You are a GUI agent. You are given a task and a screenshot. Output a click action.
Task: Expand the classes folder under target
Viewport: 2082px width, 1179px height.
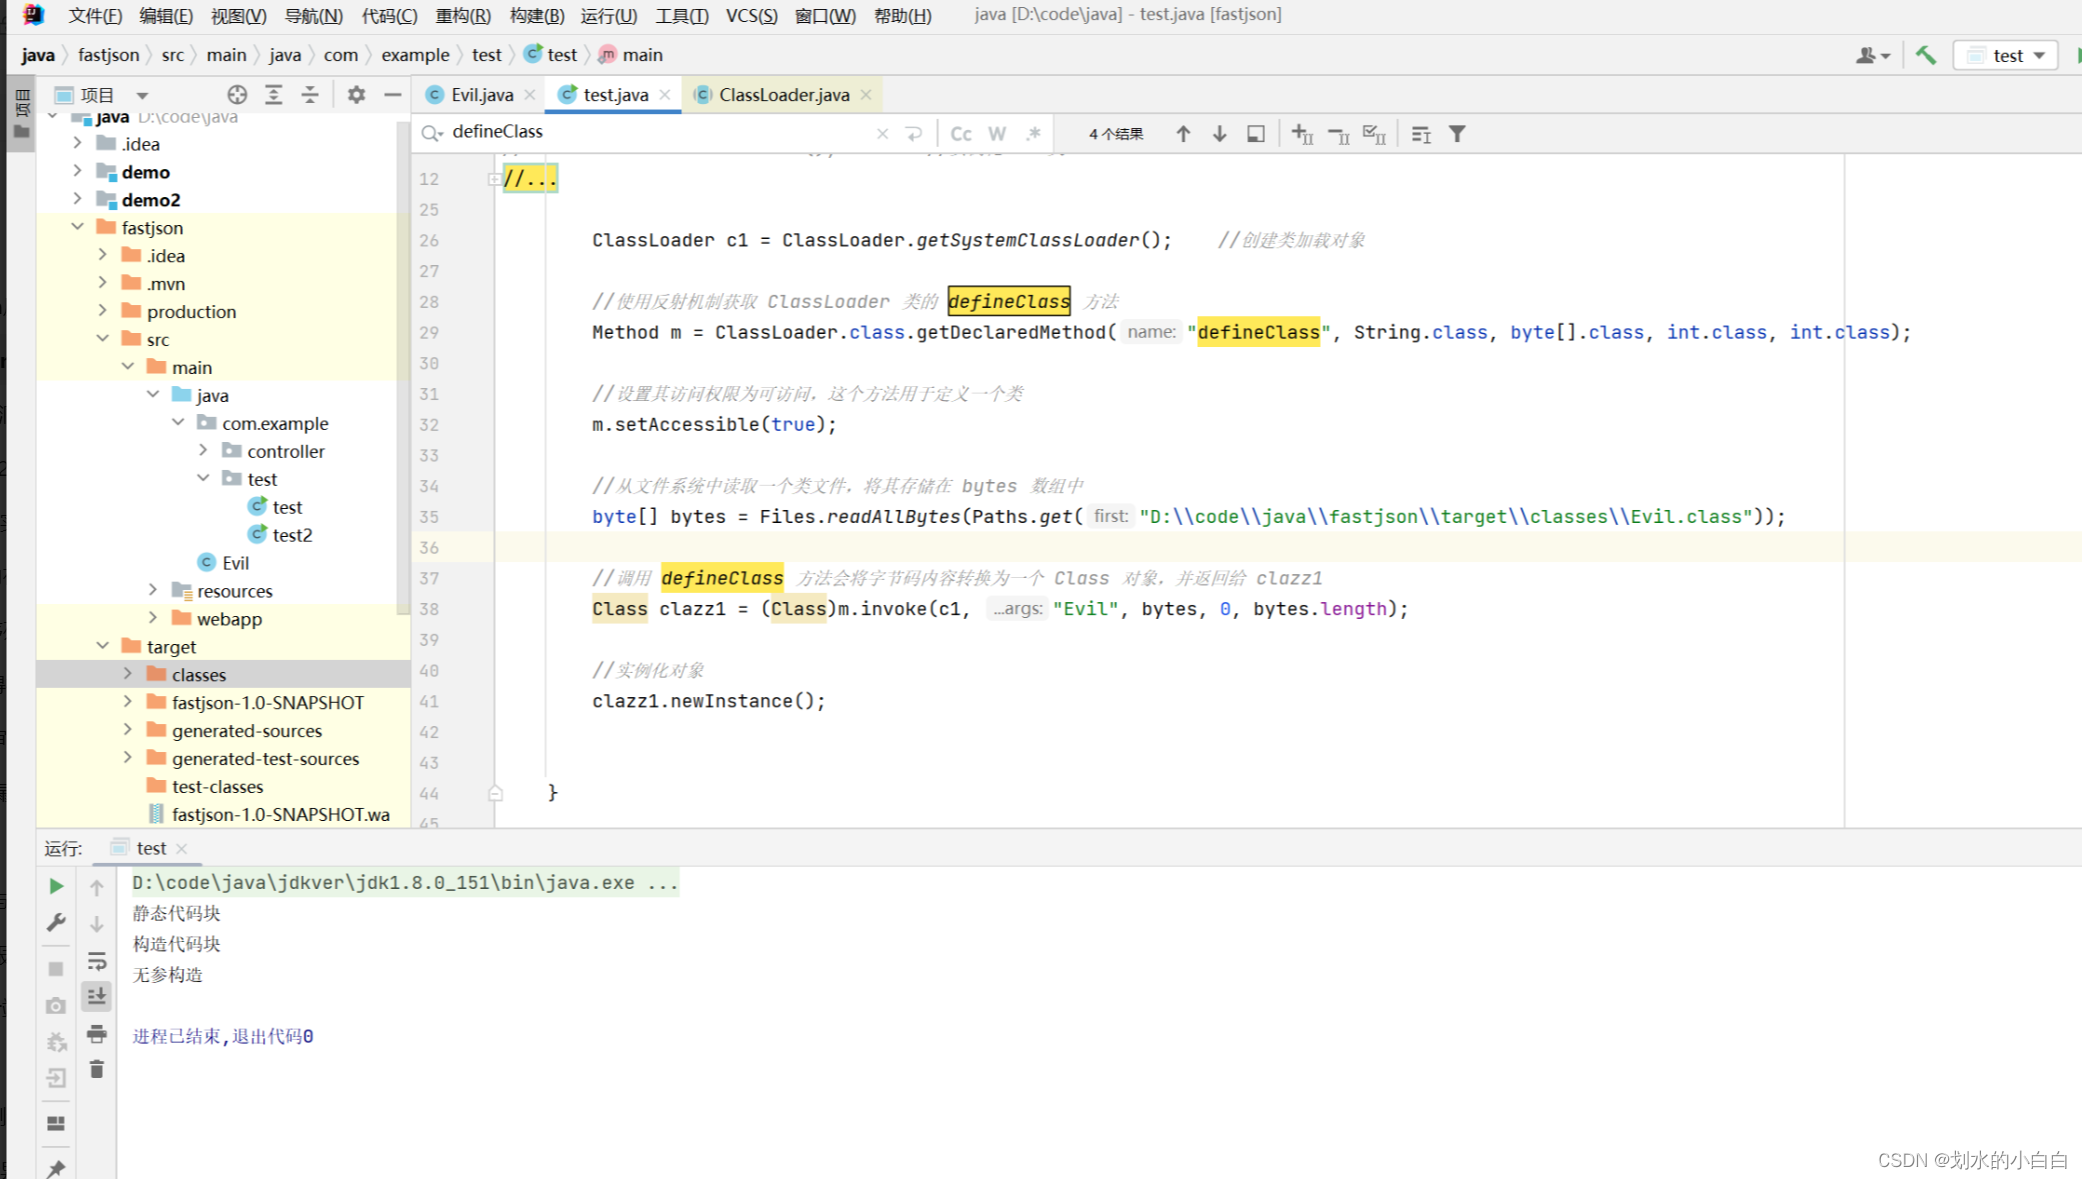[x=128, y=674]
